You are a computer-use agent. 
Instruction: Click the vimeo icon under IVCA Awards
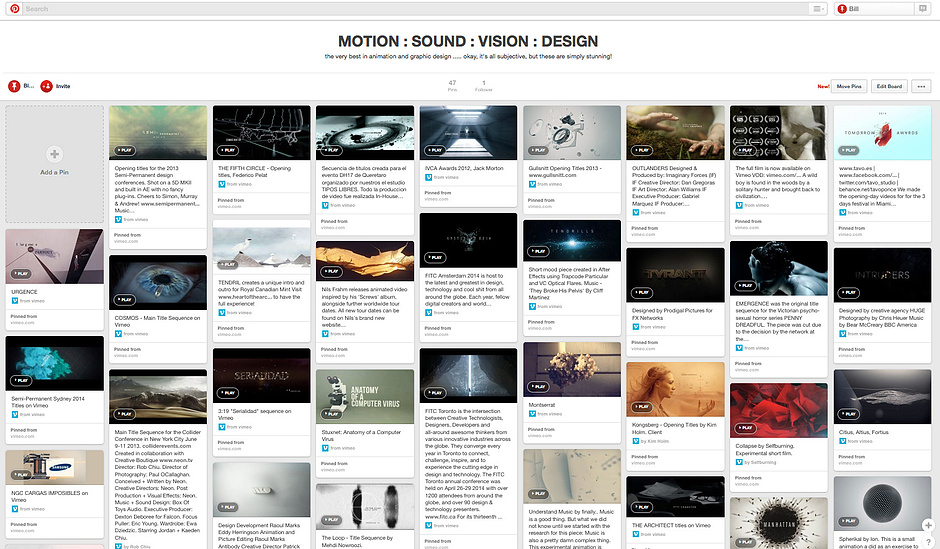(429, 177)
